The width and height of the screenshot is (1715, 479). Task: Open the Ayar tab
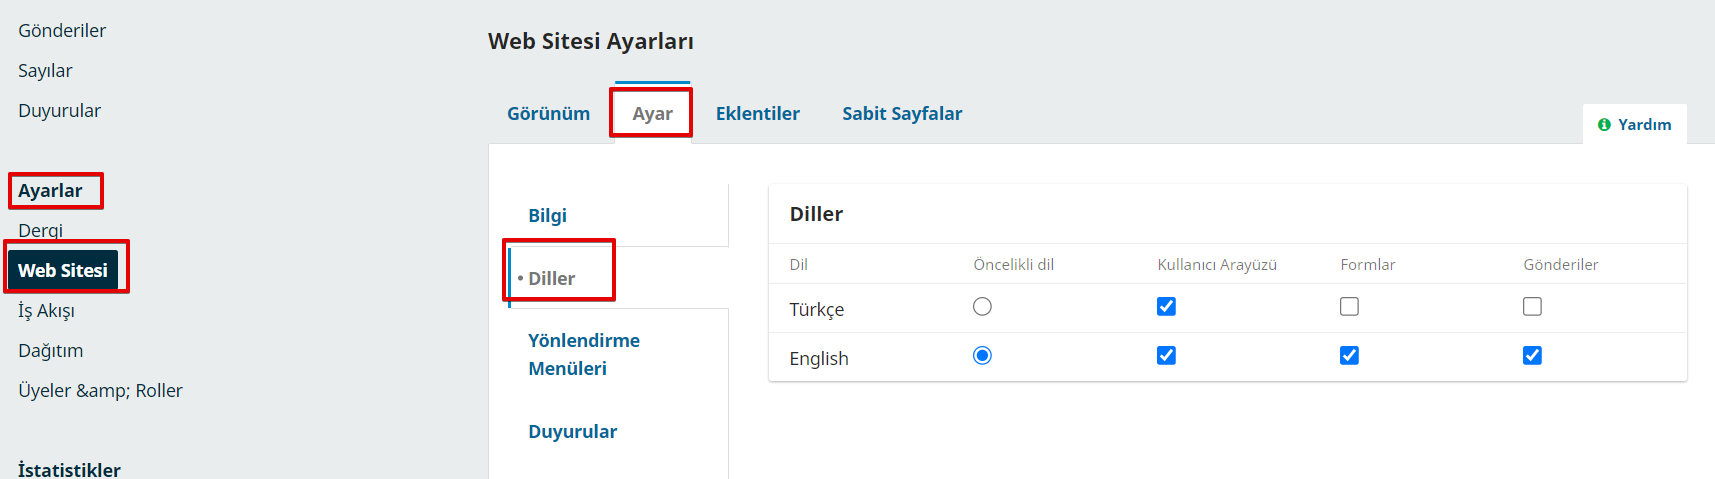(652, 114)
